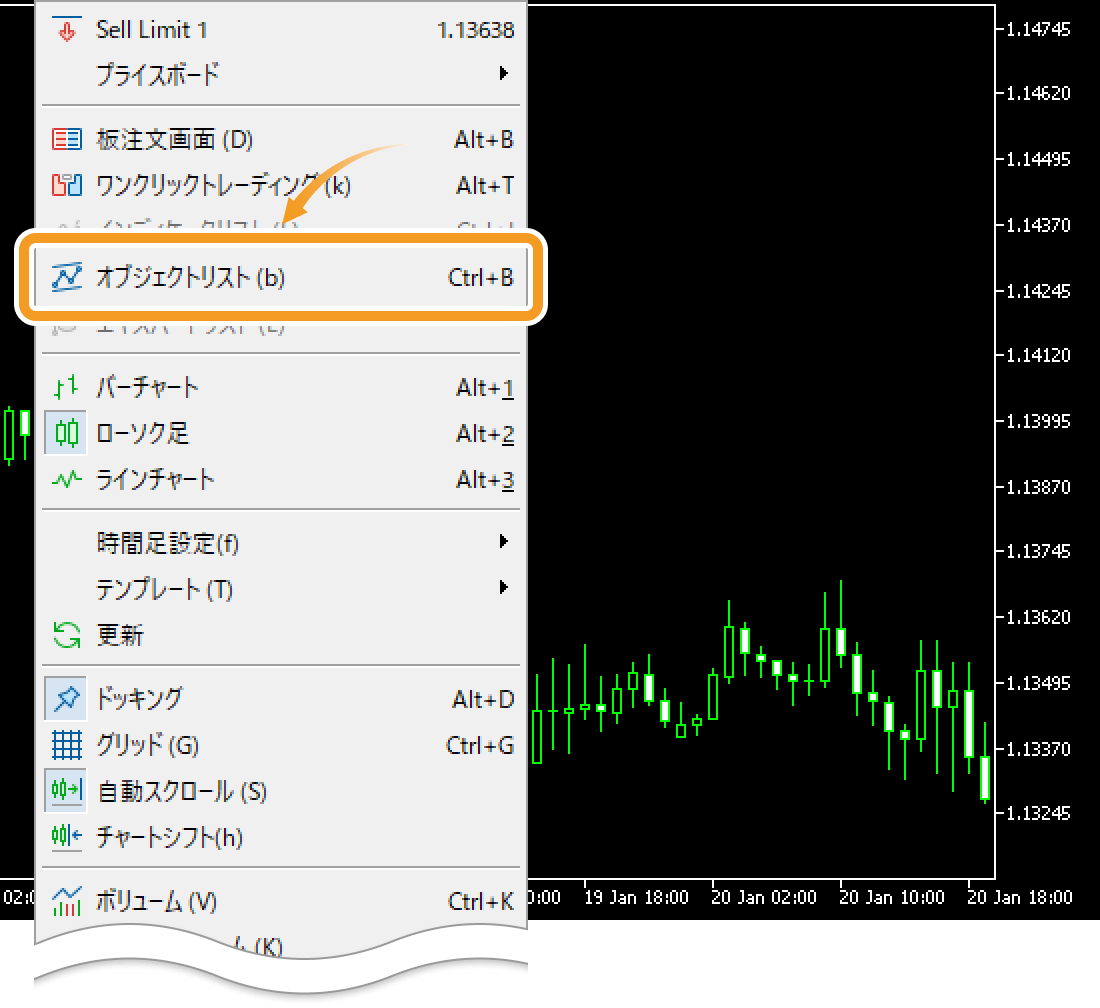The width and height of the screenshot is (1100, 1008).
Task: Toggle ドッキング option
Action: click(281, 699)
